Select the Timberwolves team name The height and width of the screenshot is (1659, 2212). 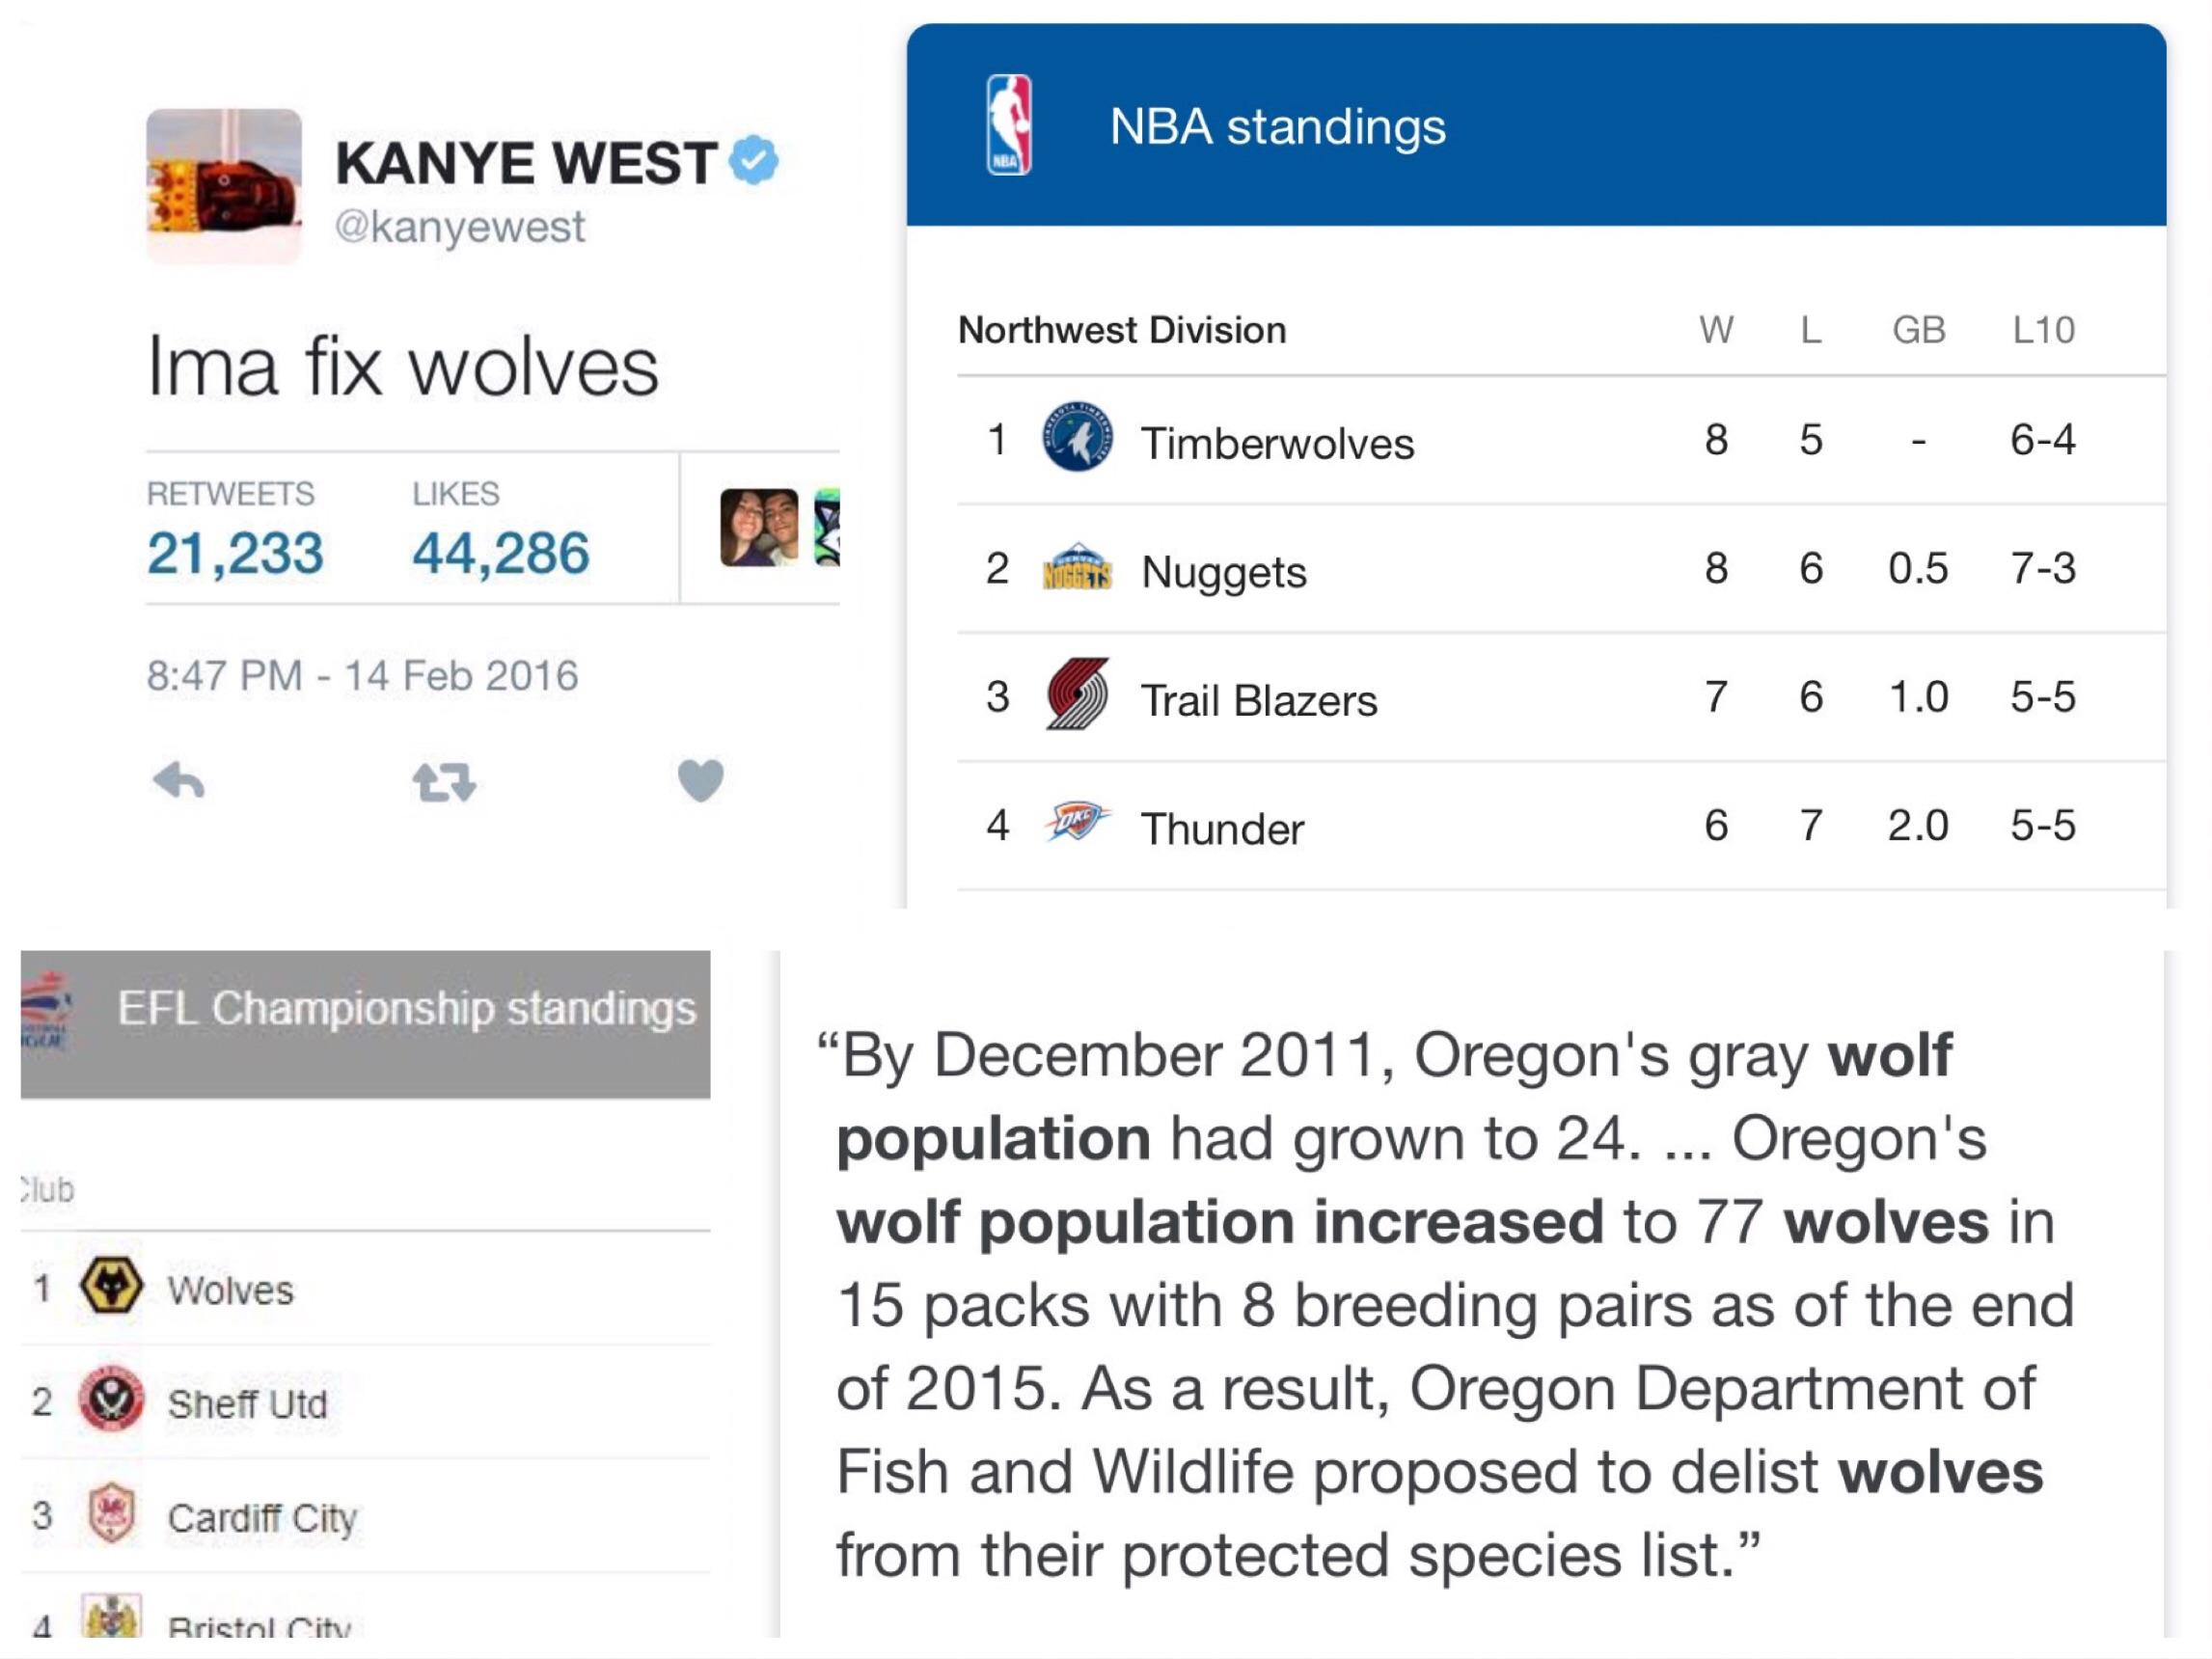coord(1277,442)
